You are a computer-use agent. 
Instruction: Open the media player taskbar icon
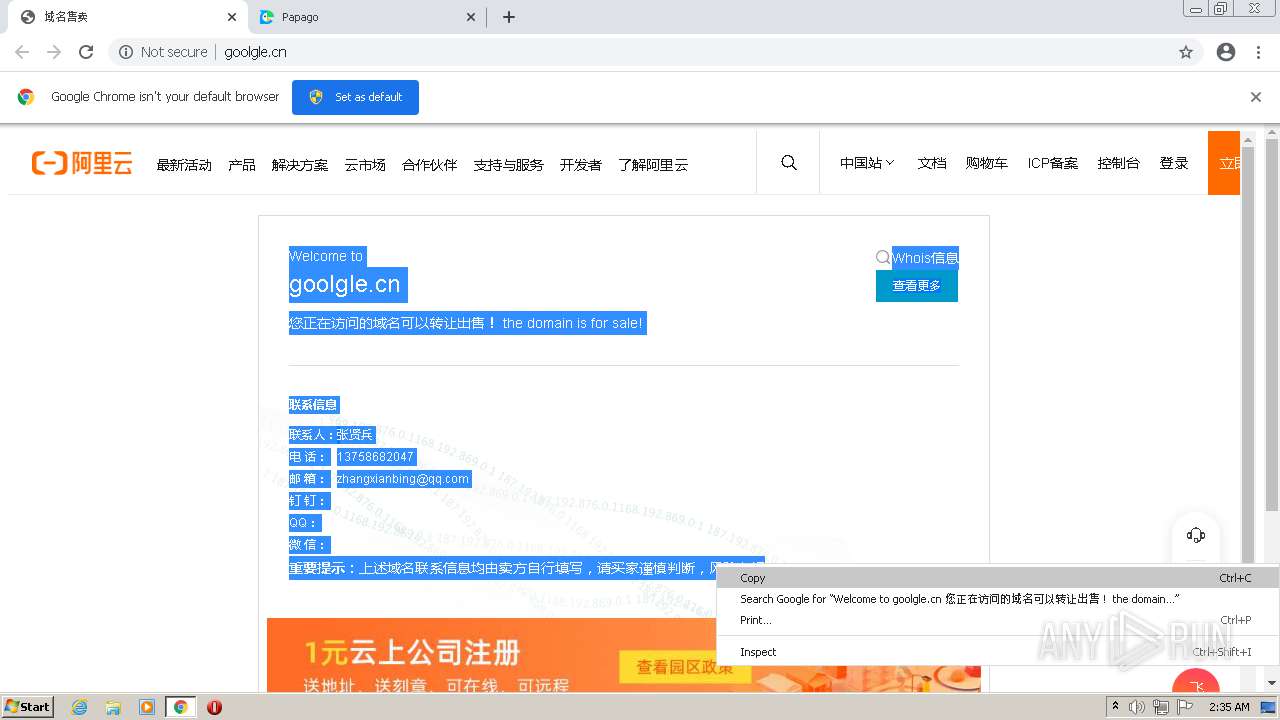[147, 707]
